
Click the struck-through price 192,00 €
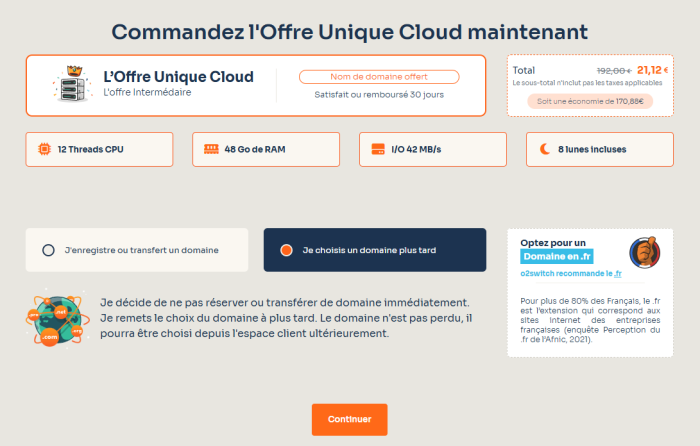click(614, 71)
